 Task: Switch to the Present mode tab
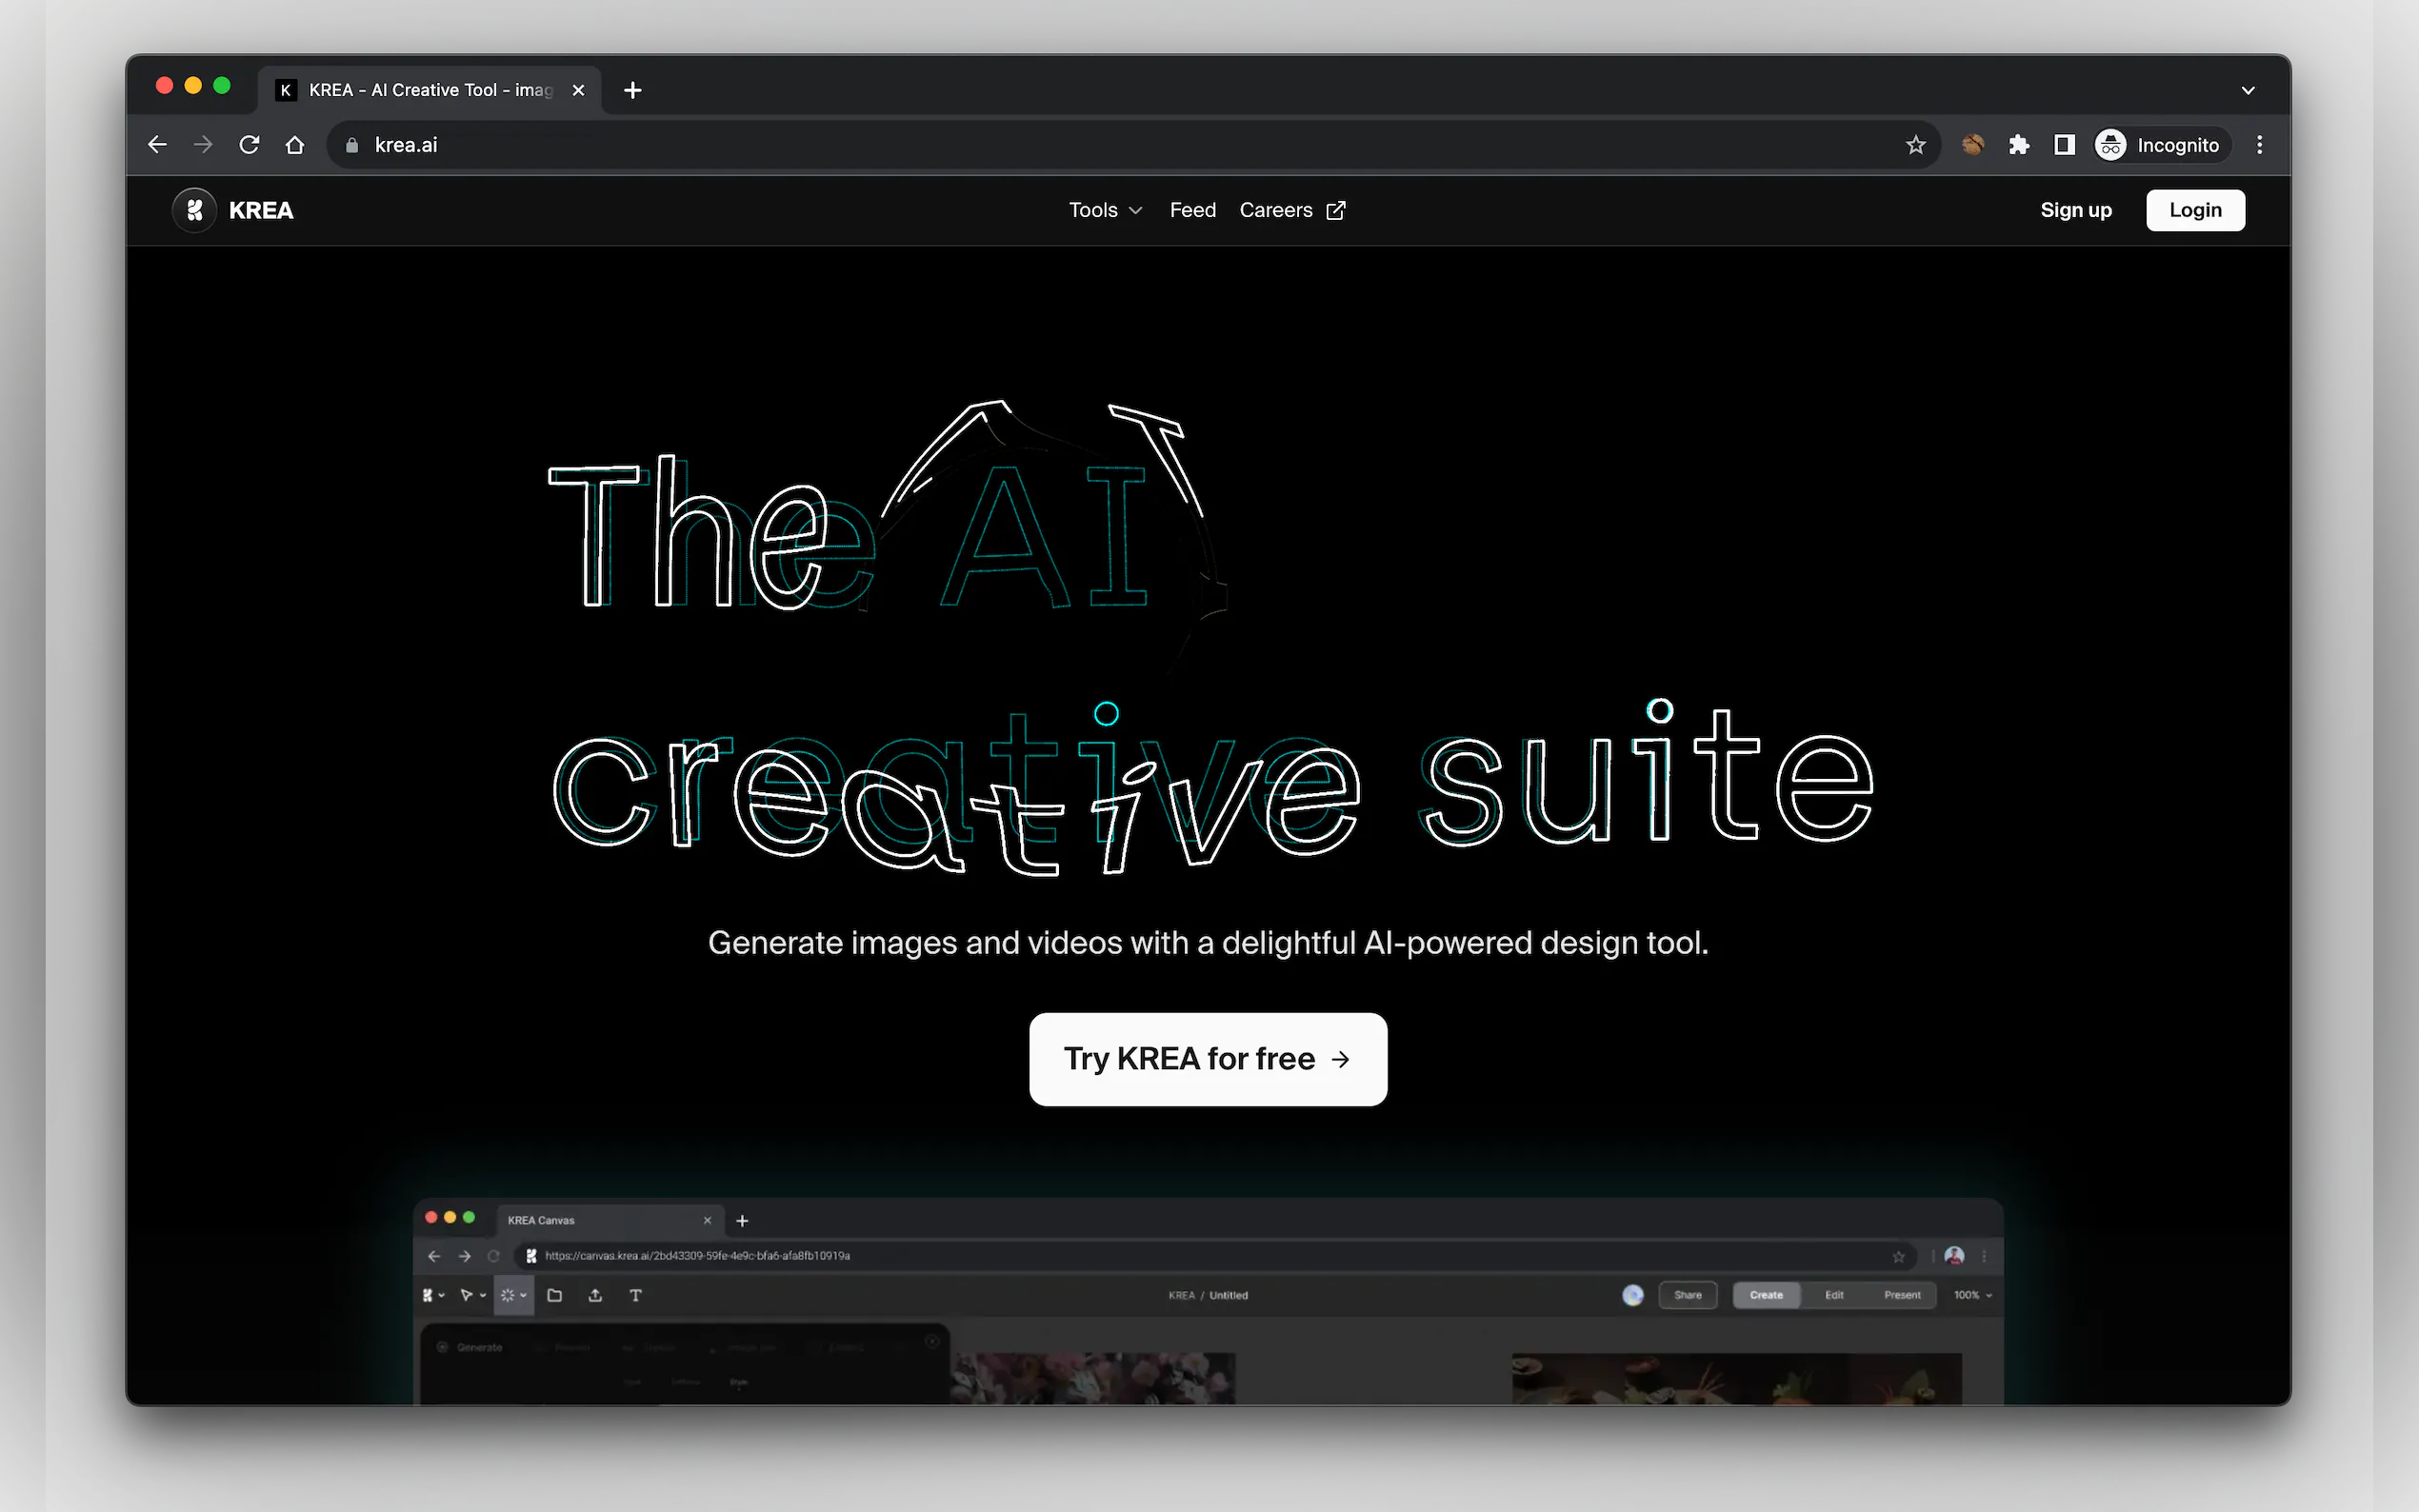click(1901, 1295)
